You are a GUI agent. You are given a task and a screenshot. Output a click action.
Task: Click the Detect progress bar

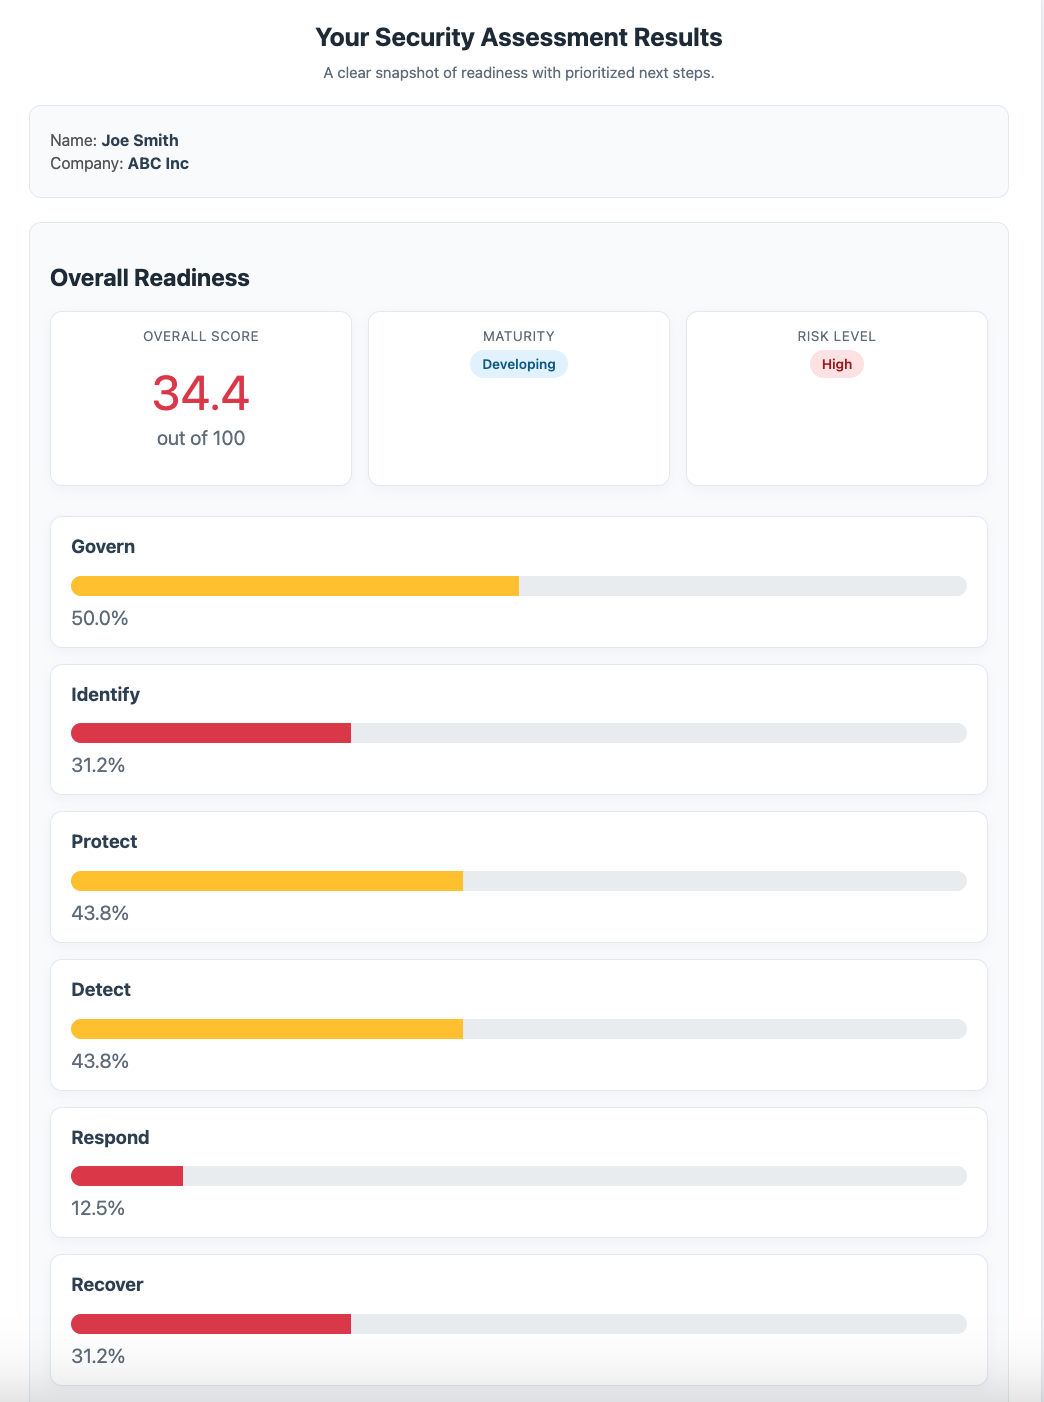click(x=518, y=1029)
